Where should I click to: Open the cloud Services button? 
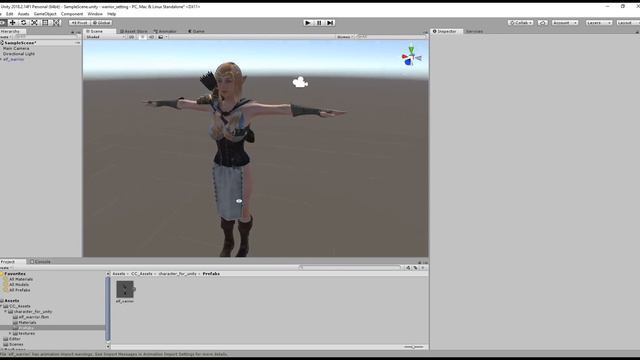point(542,22)
